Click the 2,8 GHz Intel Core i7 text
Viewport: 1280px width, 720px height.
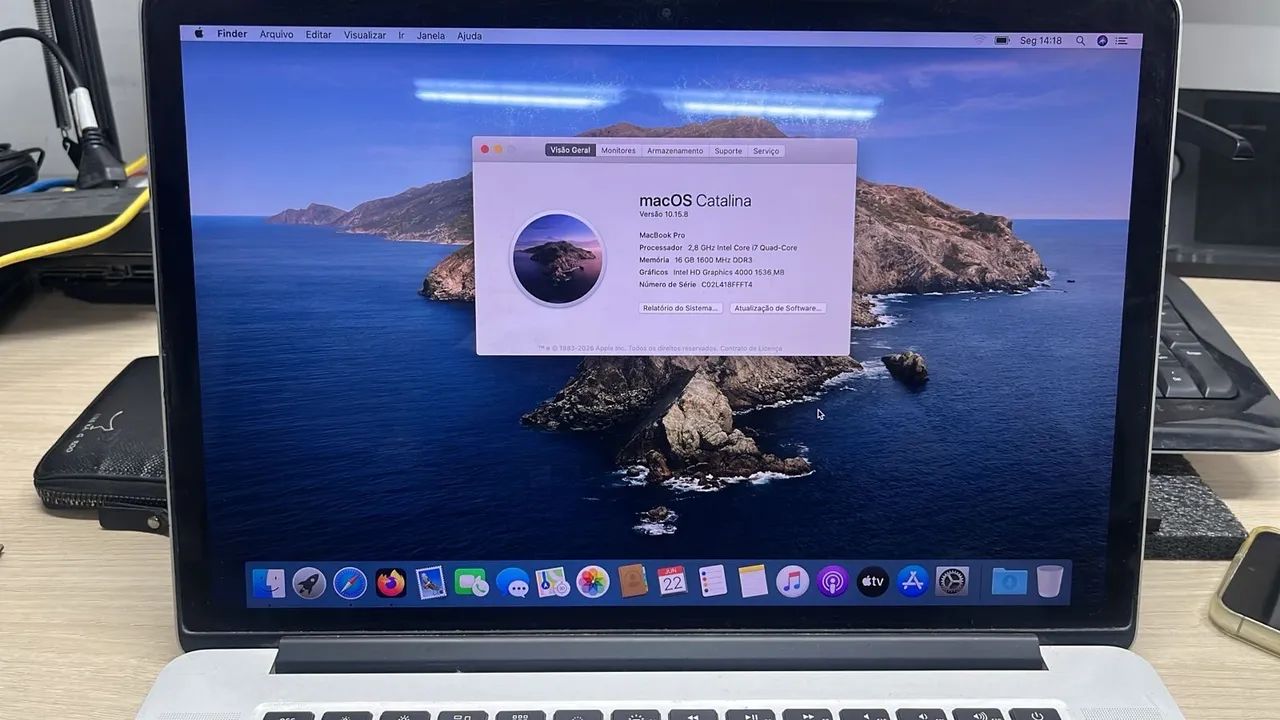pyautogui.click(x=743, y=247)
